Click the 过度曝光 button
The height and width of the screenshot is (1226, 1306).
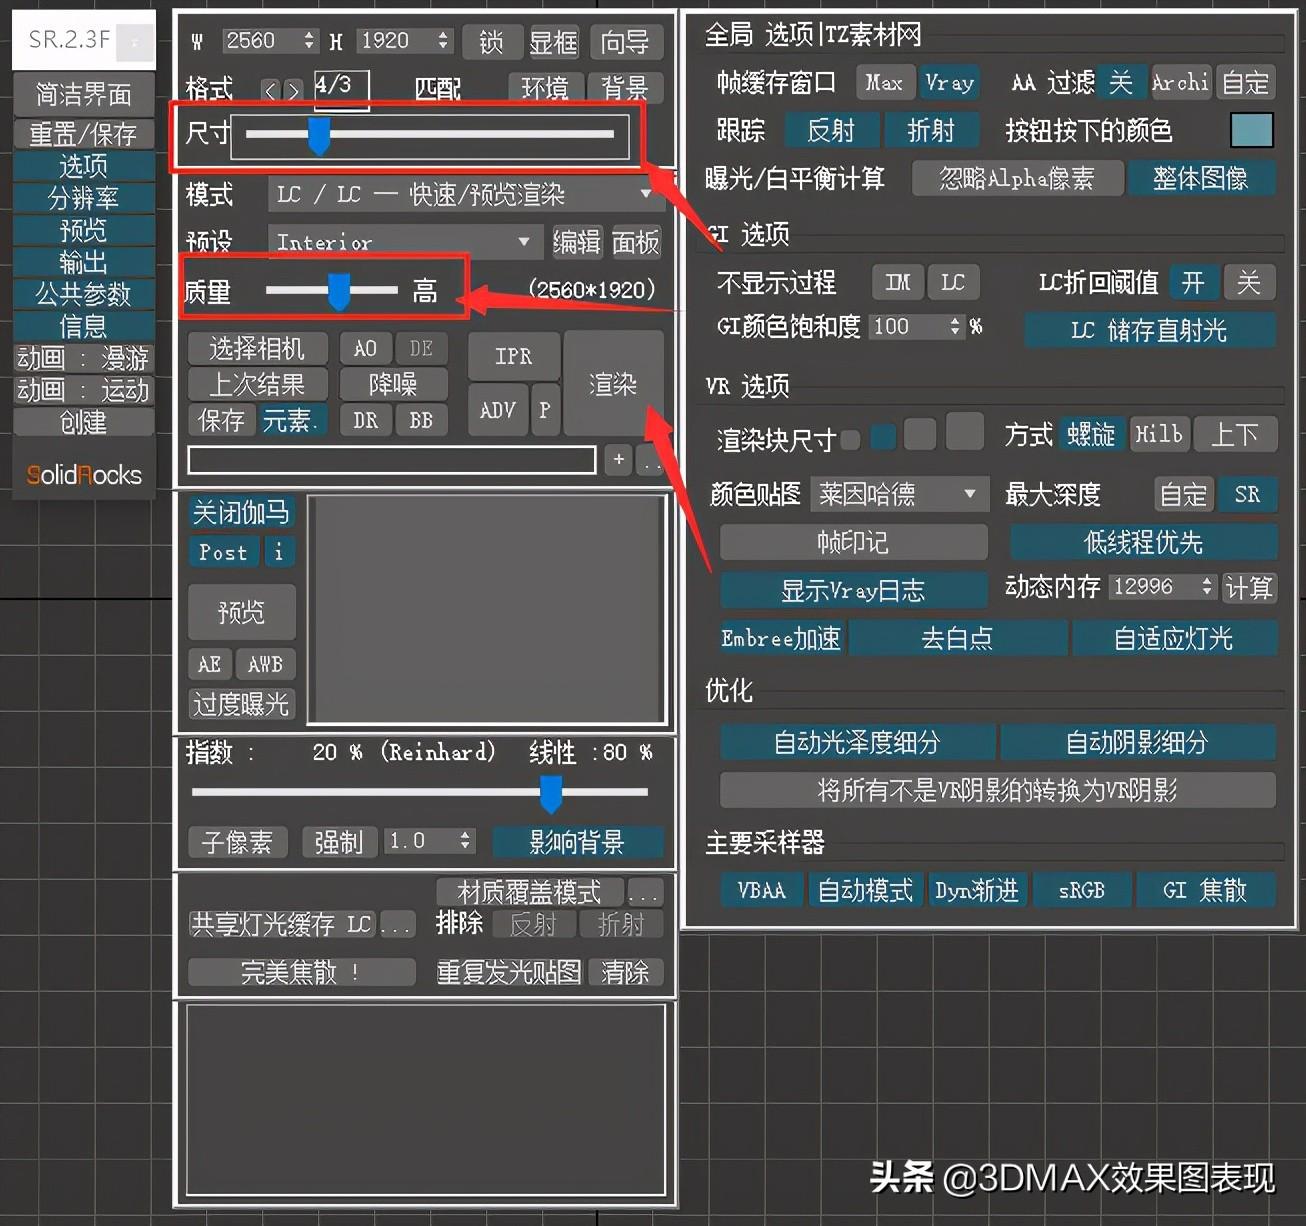point(241,704)
